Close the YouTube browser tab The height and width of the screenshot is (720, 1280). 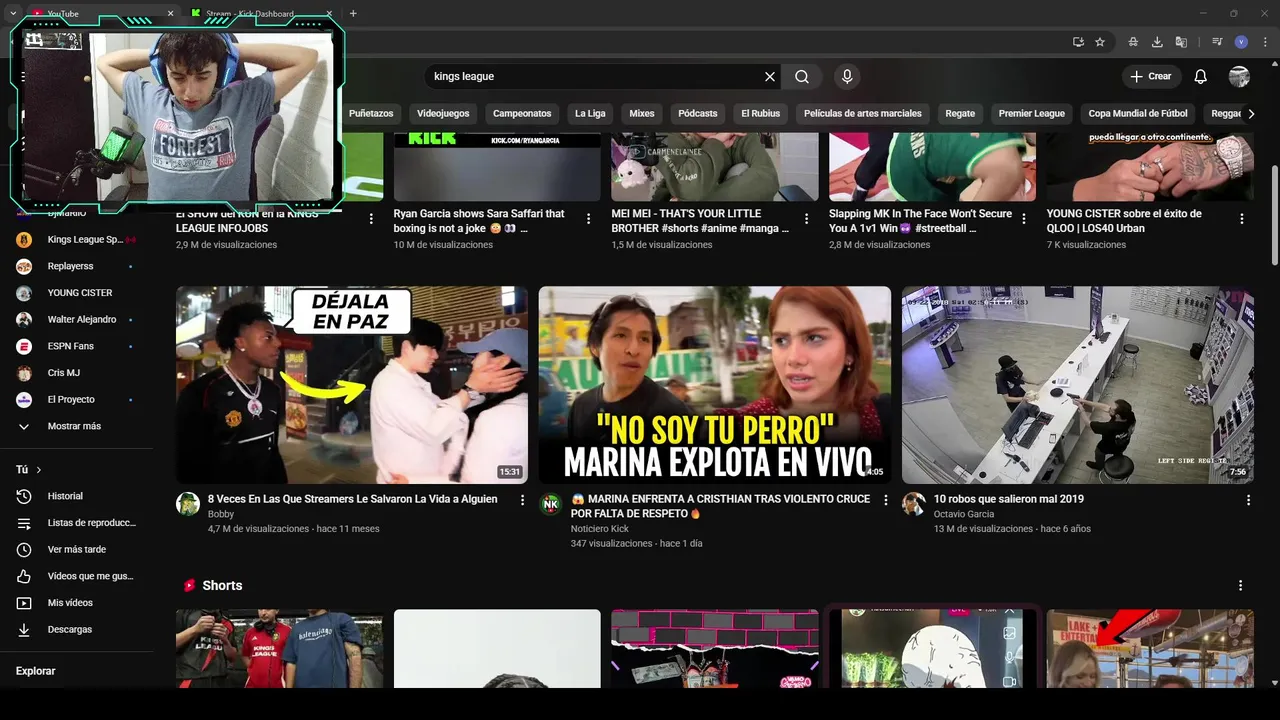click(x=170, y=14)
